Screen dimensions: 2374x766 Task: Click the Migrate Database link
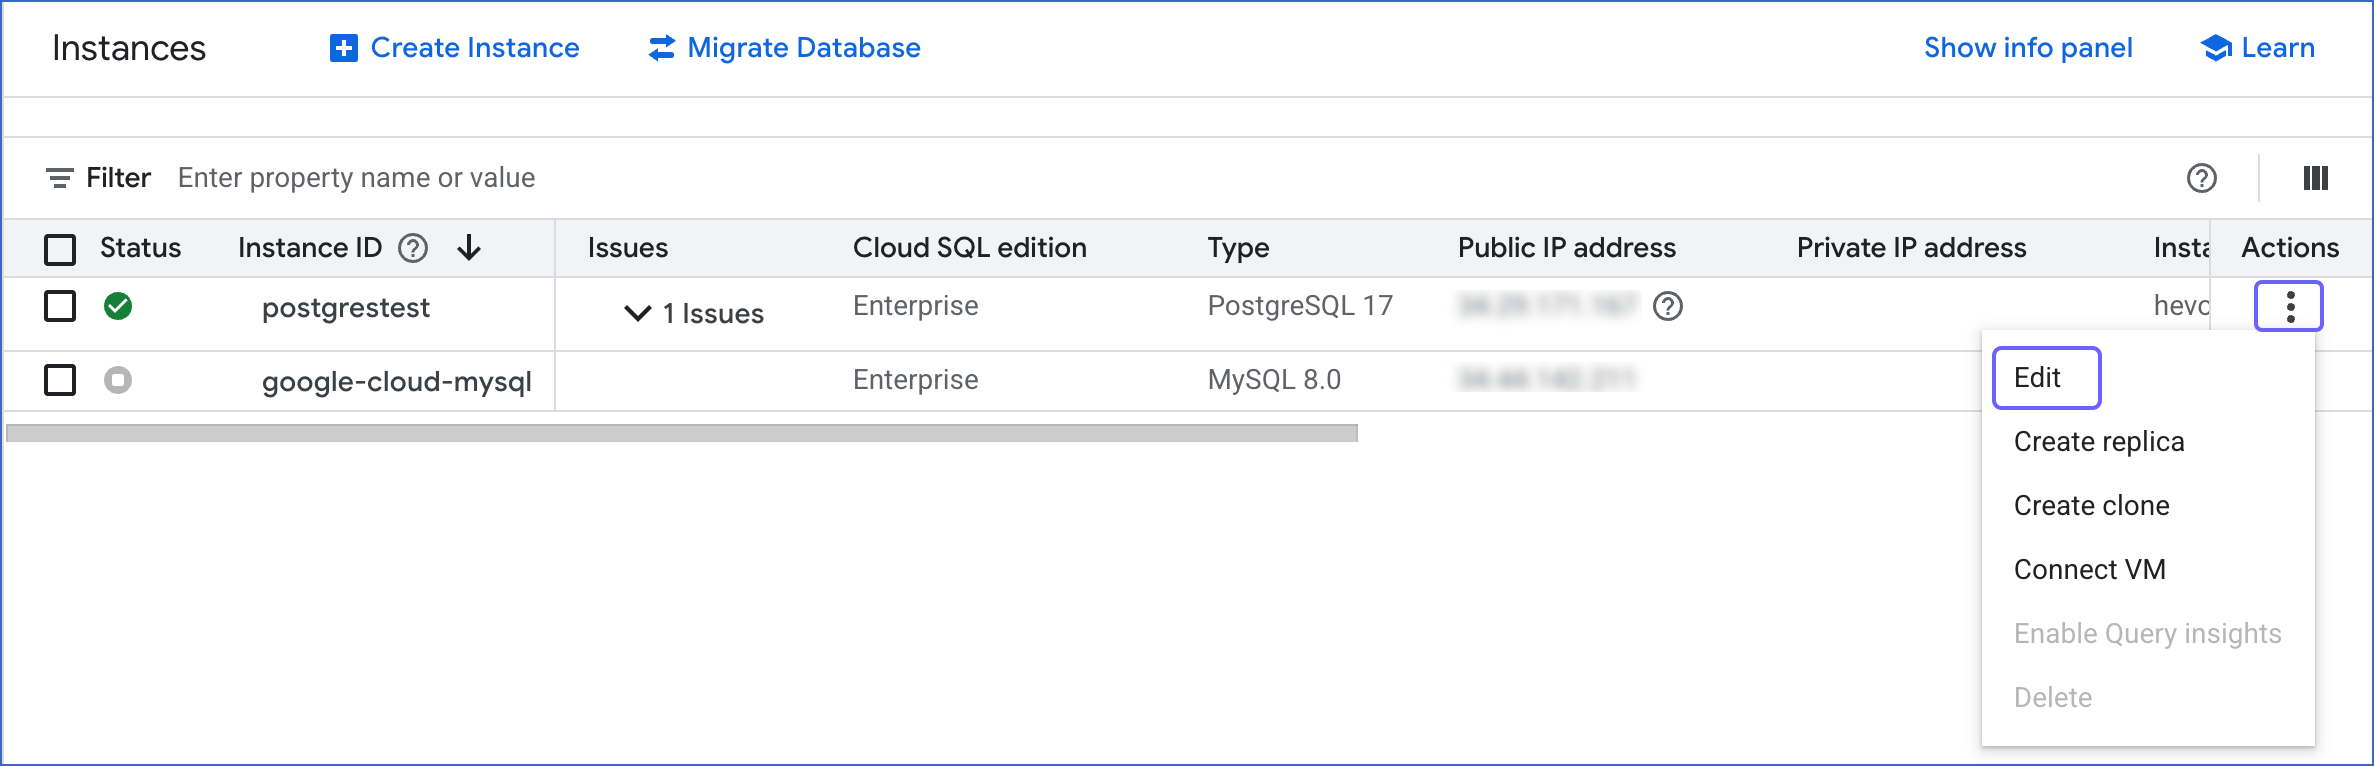tap(804, 48)
